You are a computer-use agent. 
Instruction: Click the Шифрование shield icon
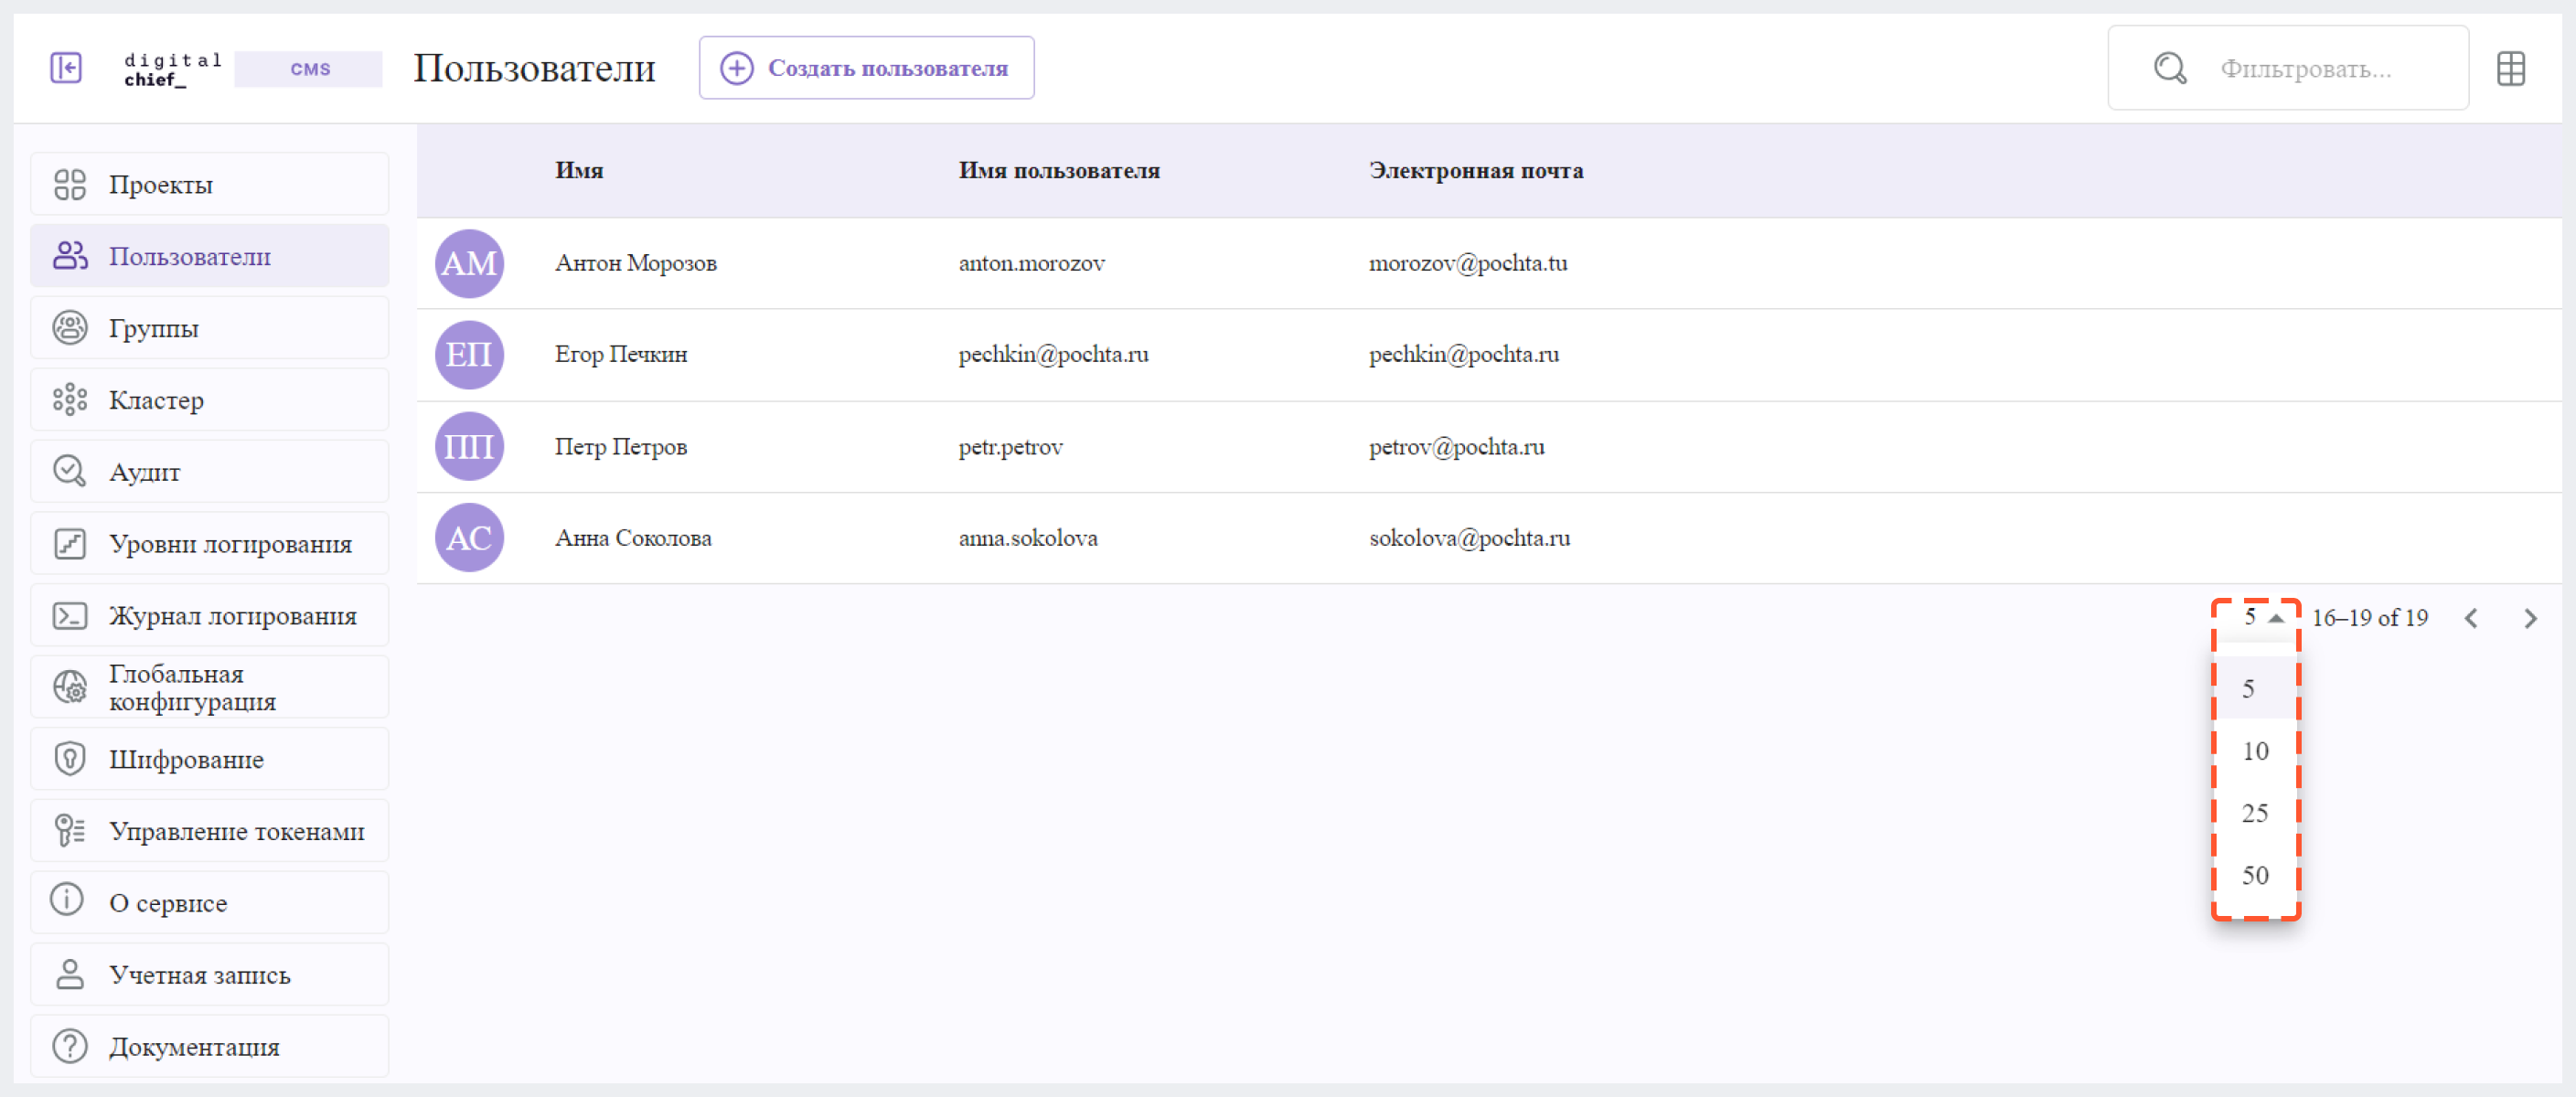tap(70, 759)
